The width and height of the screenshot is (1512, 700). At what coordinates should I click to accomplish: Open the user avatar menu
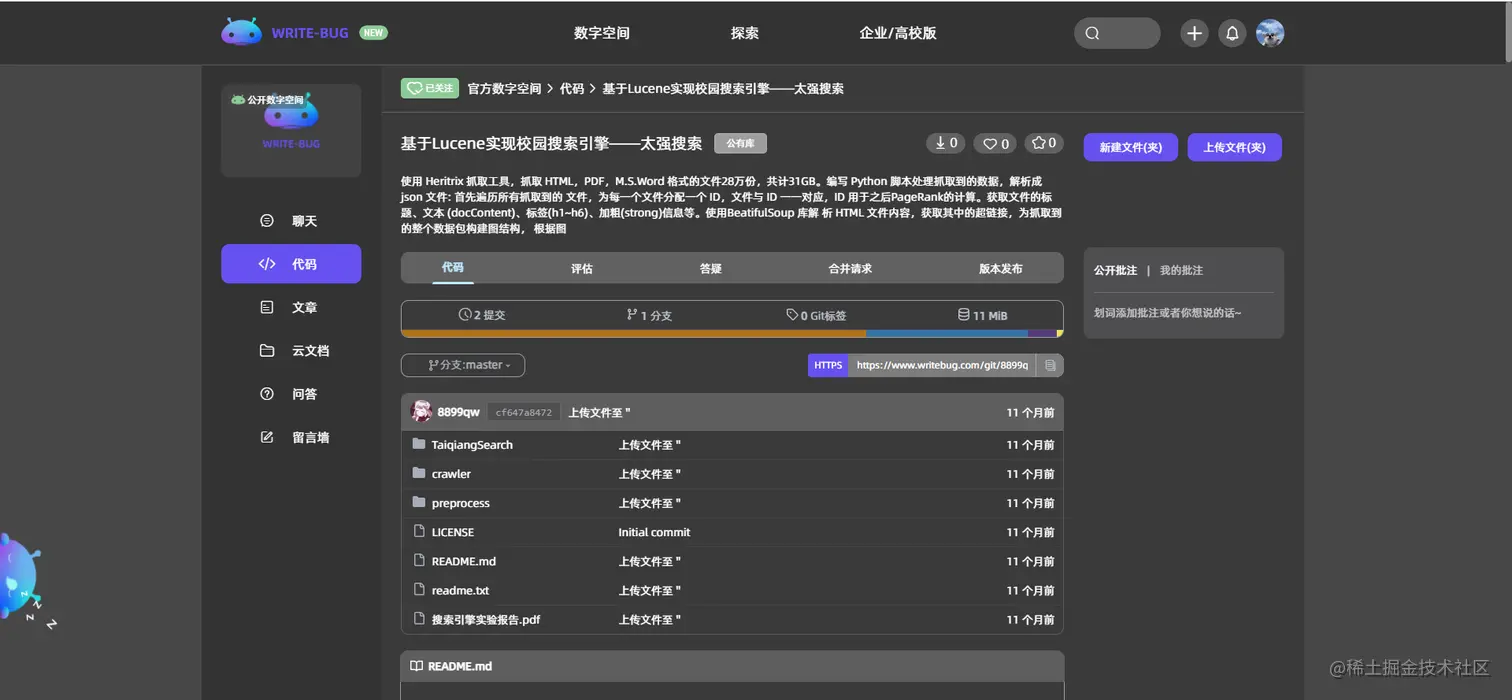pos(1269,32)
